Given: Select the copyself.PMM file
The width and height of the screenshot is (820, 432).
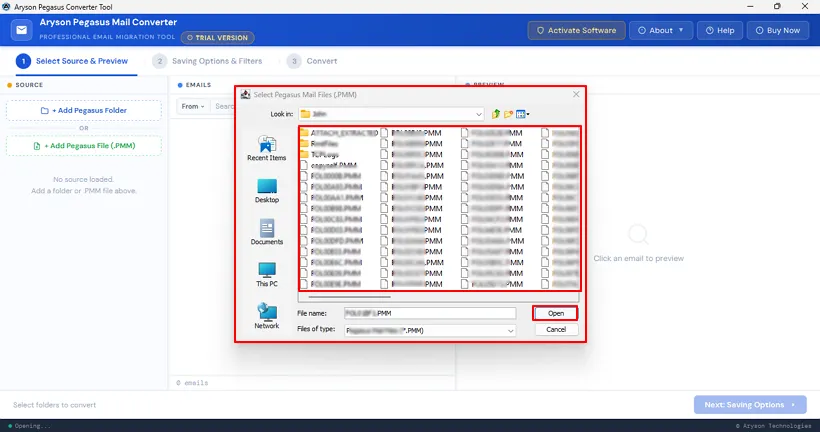Looking at the screenshot, I should pyautogui.click(x=329, y=165).
